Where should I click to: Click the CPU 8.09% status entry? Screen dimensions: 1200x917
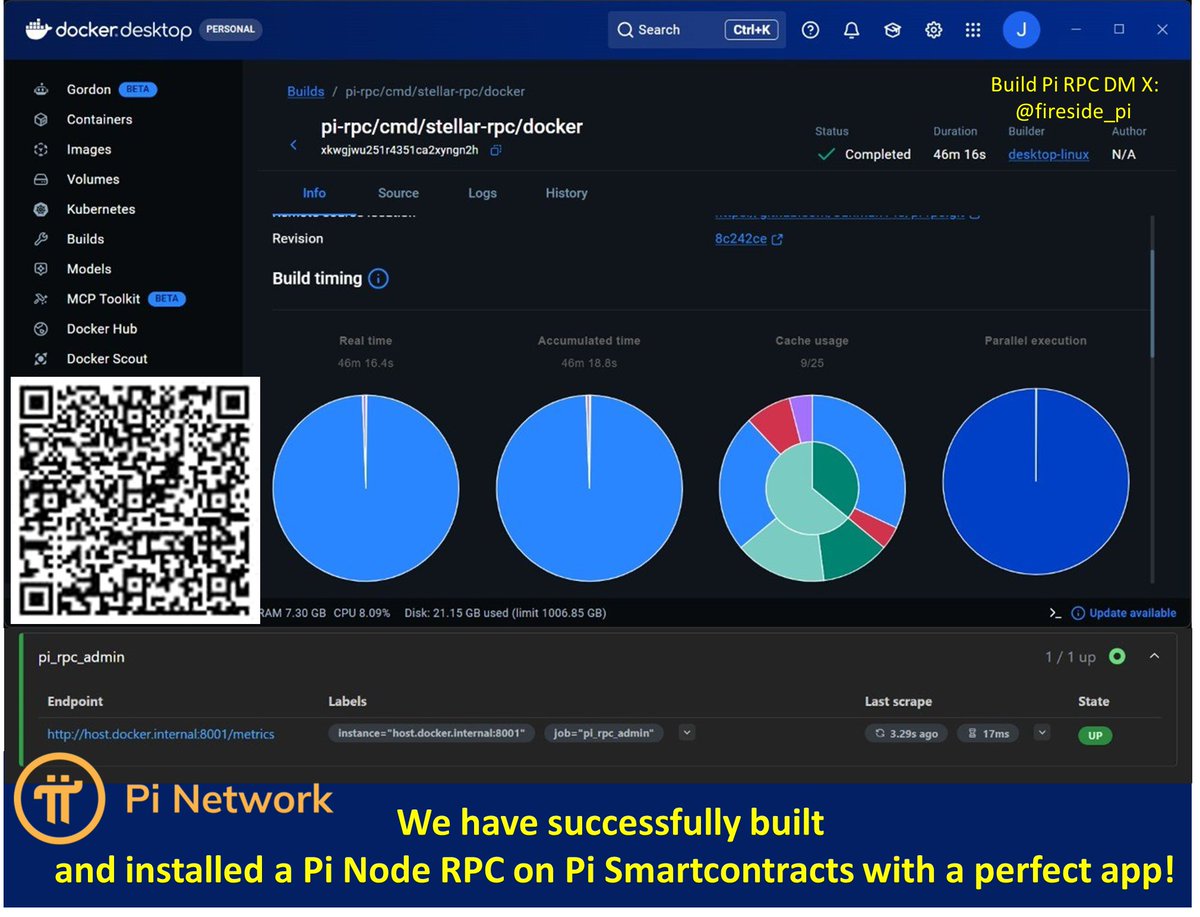[x=361, y=613]
